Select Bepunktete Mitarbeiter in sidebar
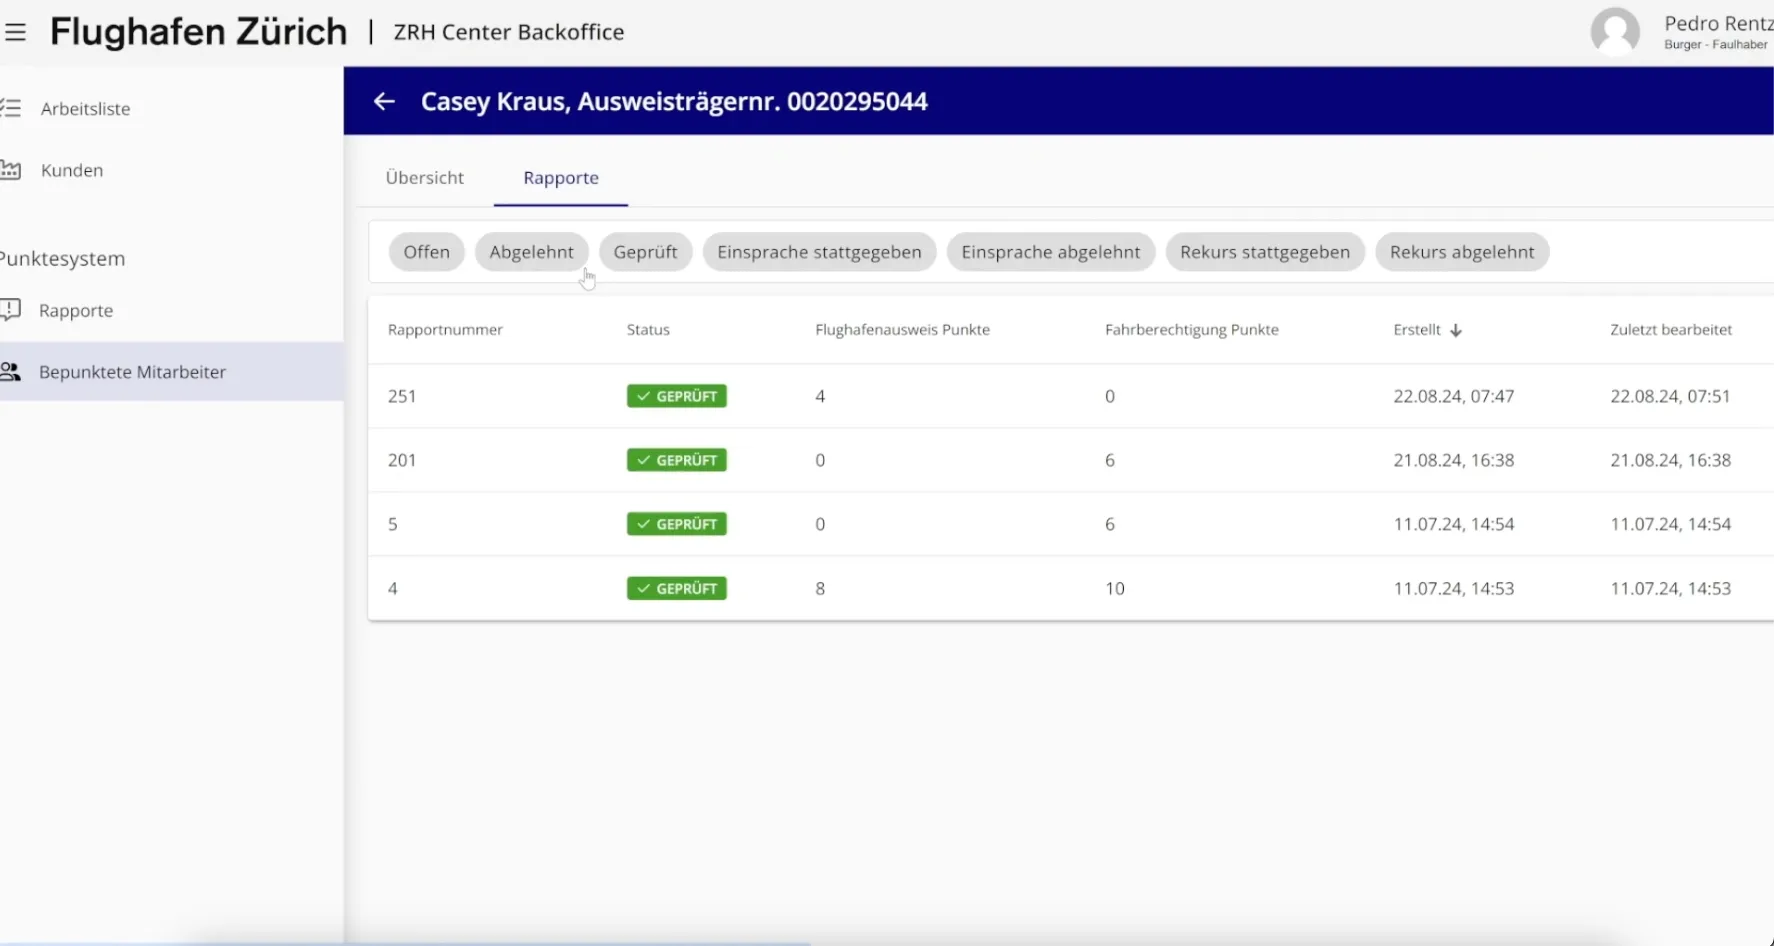 pos(171,372)
